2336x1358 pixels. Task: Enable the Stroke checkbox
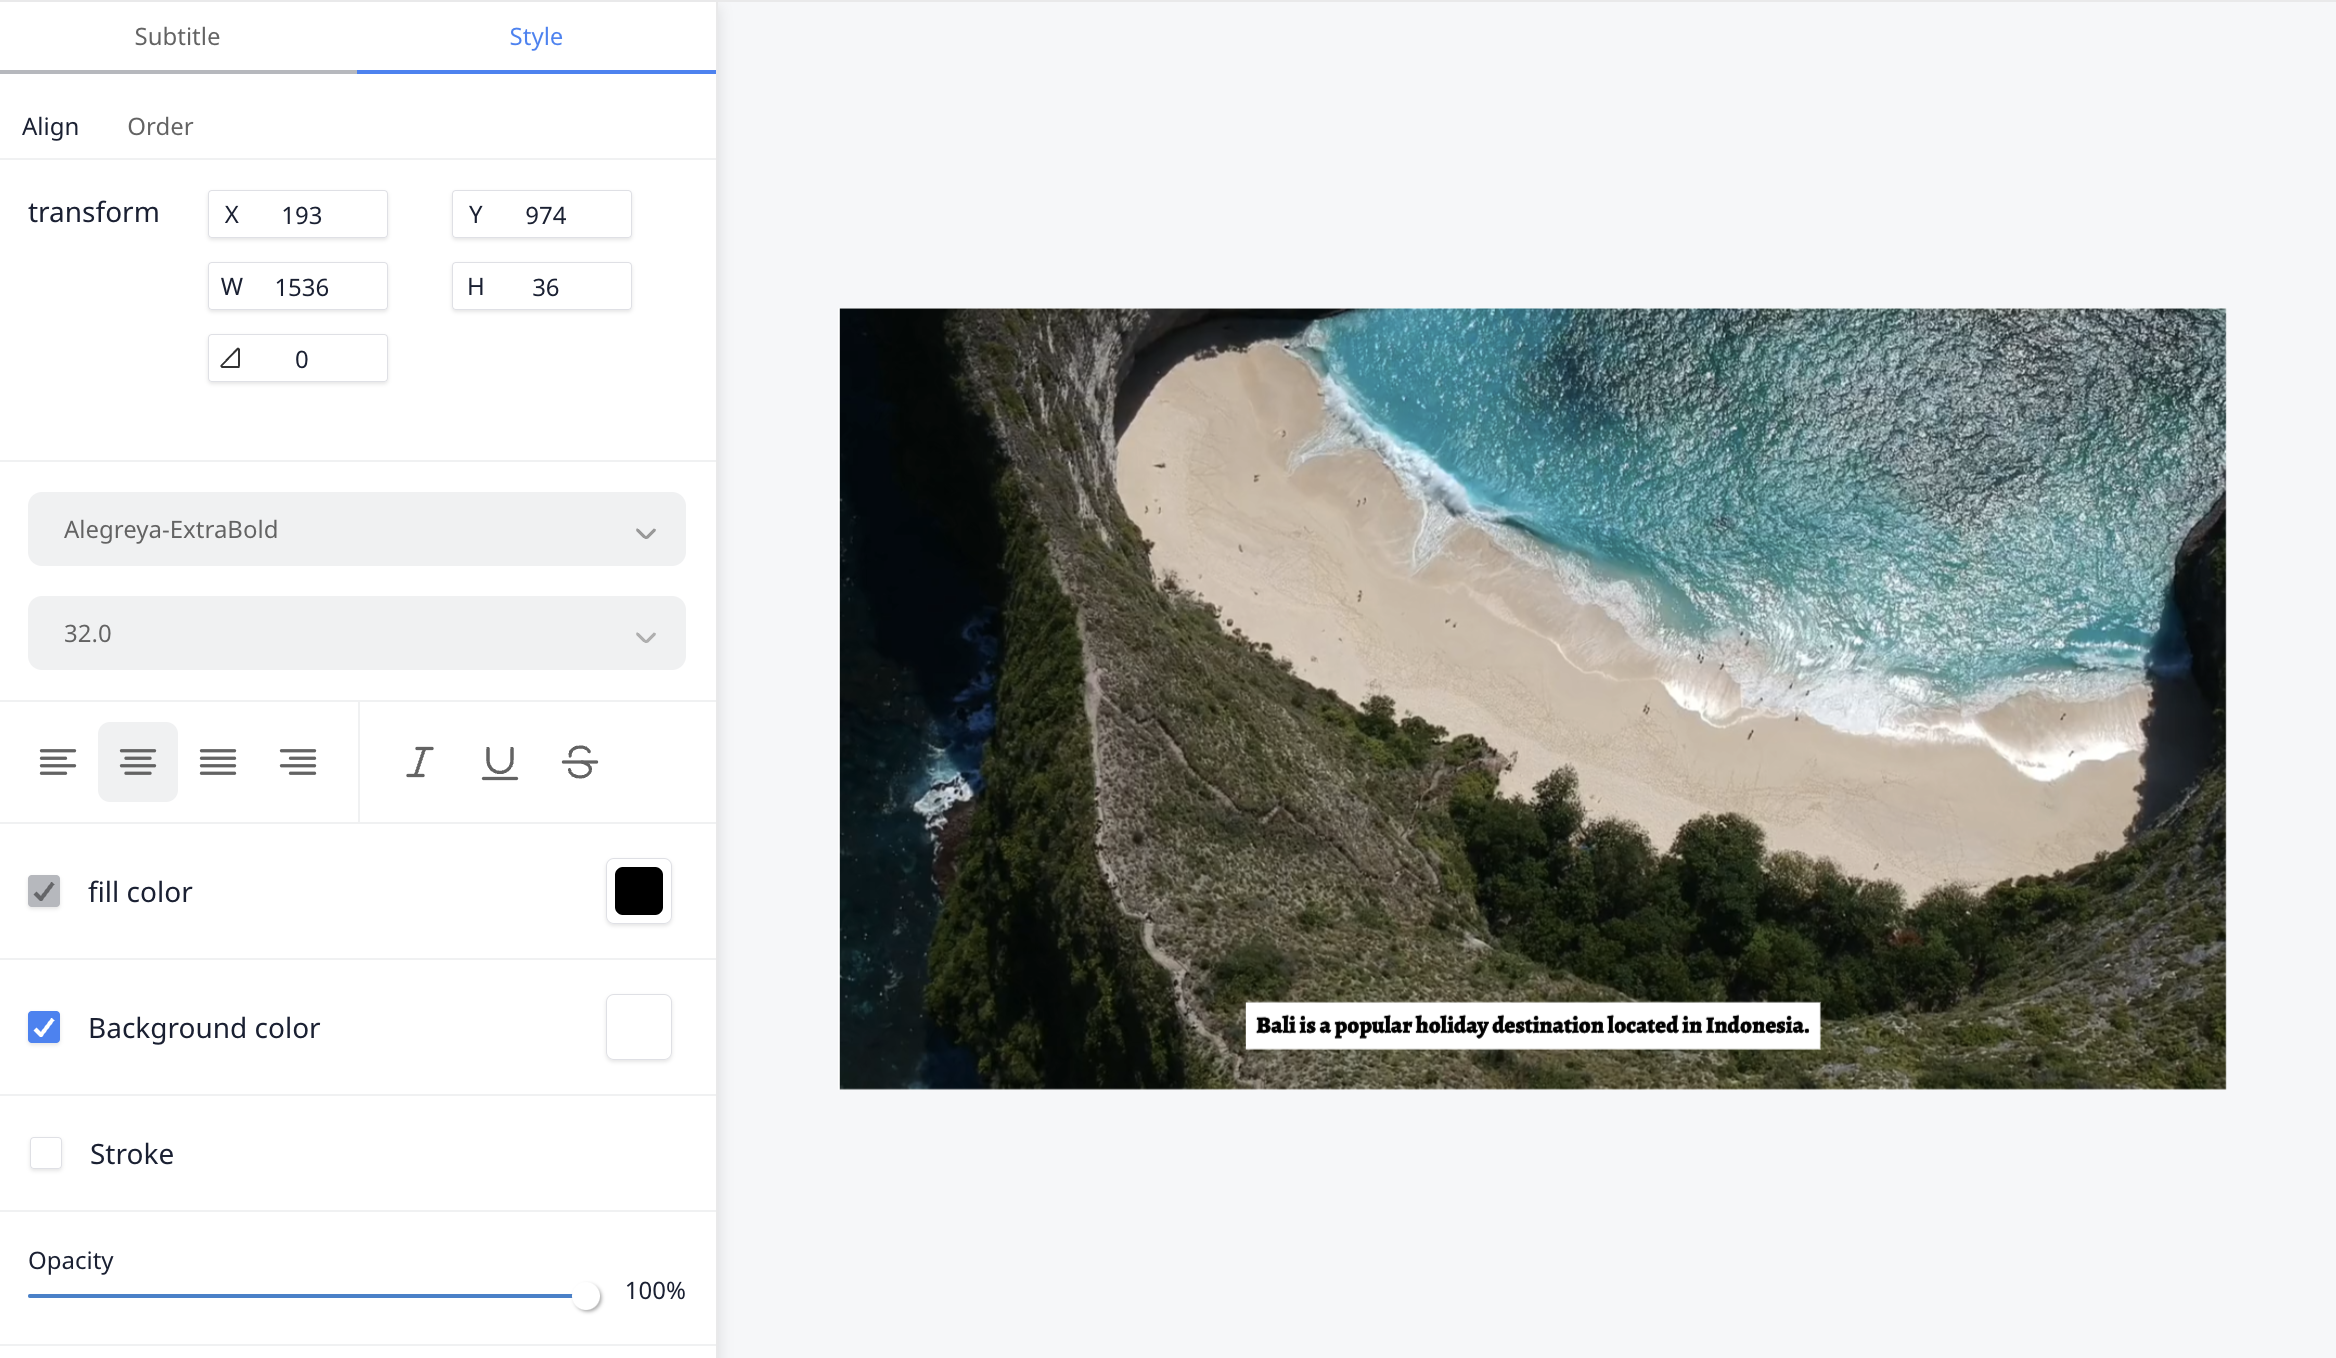(x=46, y=1153)
